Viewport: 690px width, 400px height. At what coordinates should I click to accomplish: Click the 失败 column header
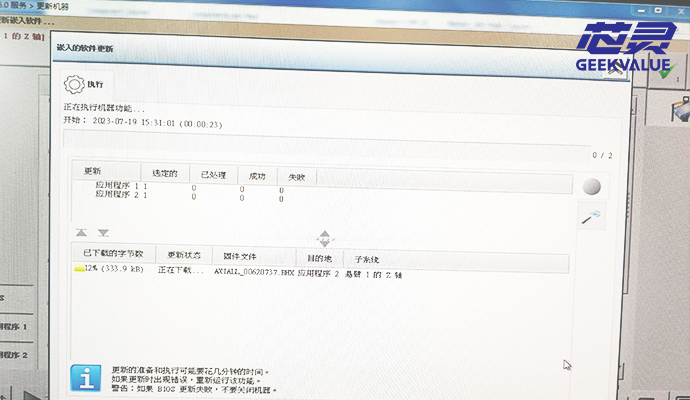point(297,177)
